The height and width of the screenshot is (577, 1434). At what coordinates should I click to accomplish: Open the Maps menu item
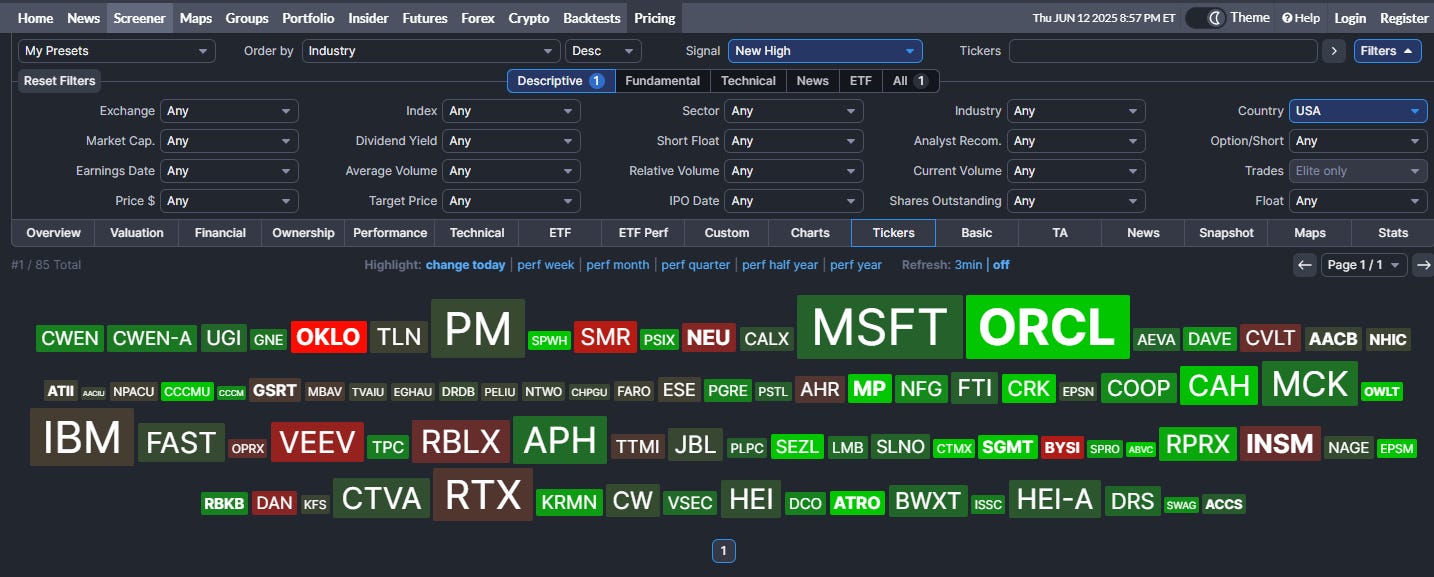click(x=196, y=18)
